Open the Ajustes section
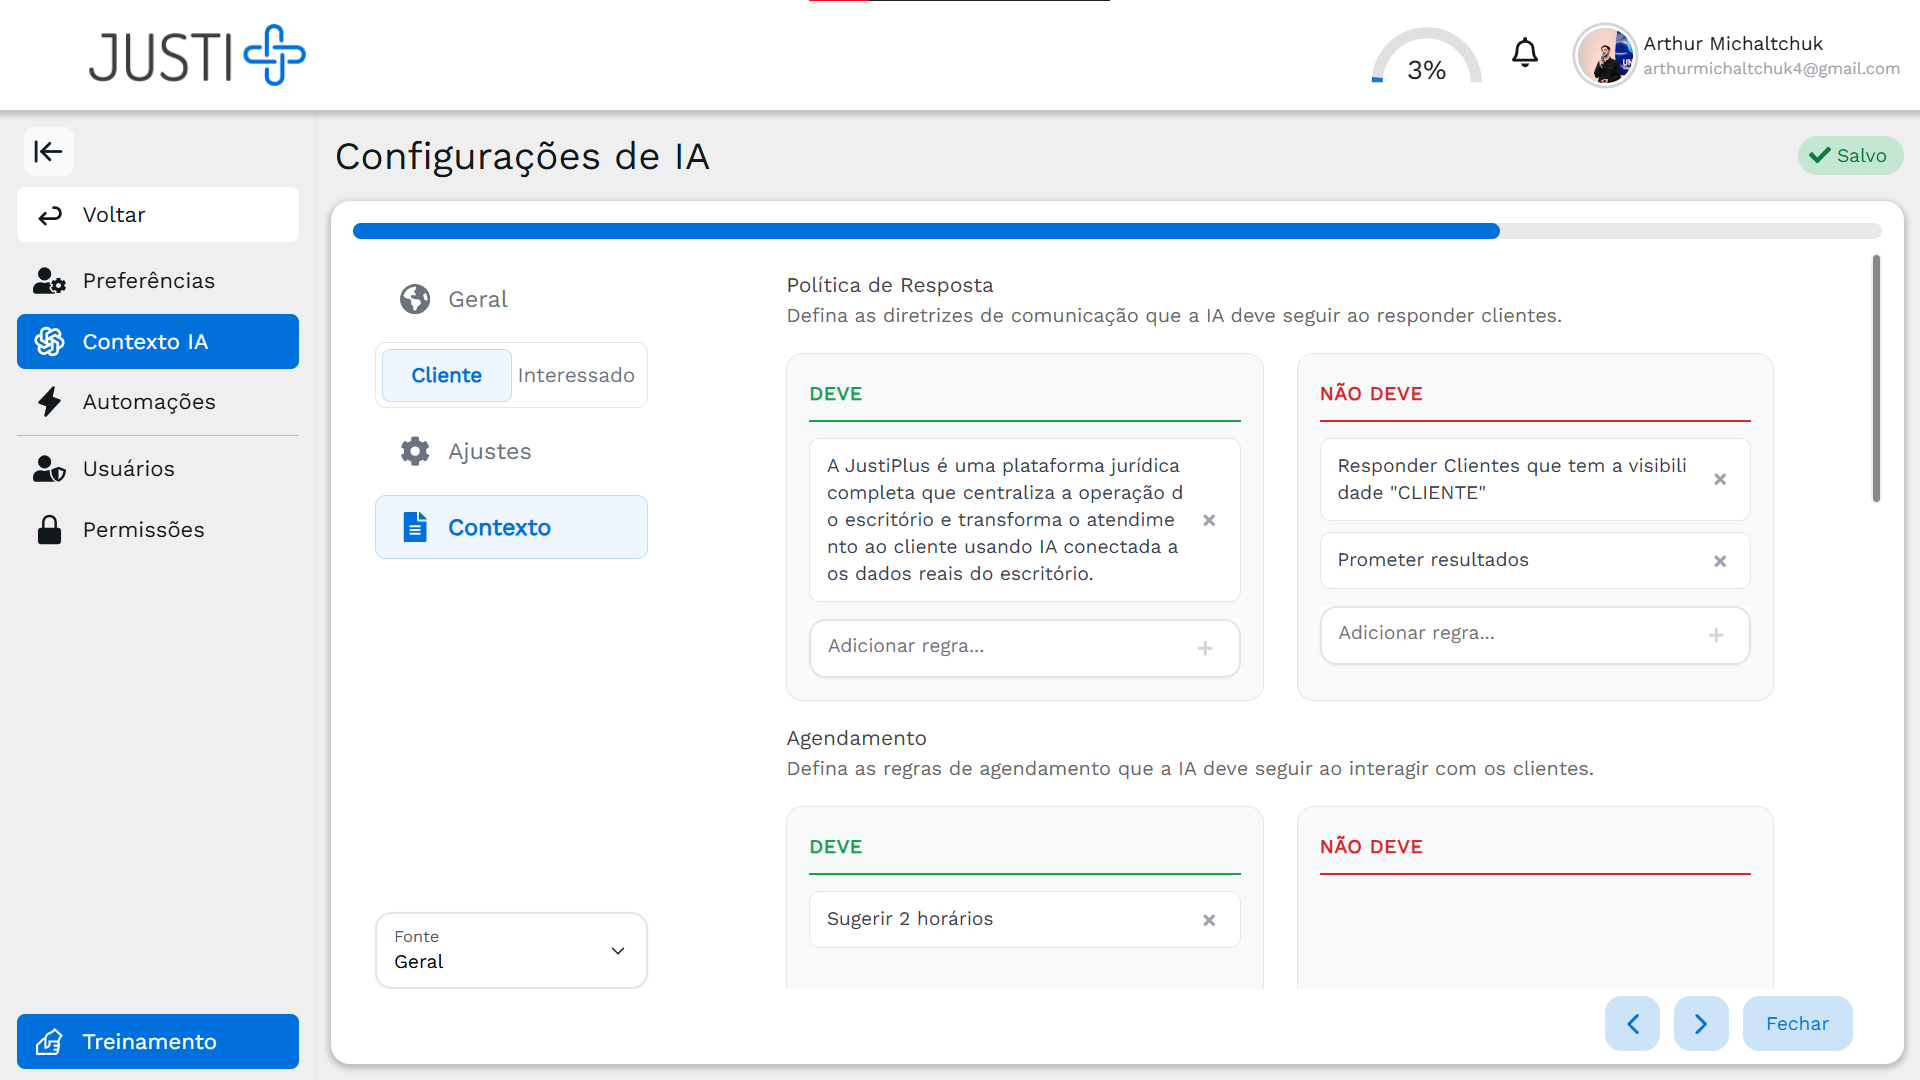The height and width of the screenshot is (1080, 1920). pyautogui.click(x=489, y=451)
